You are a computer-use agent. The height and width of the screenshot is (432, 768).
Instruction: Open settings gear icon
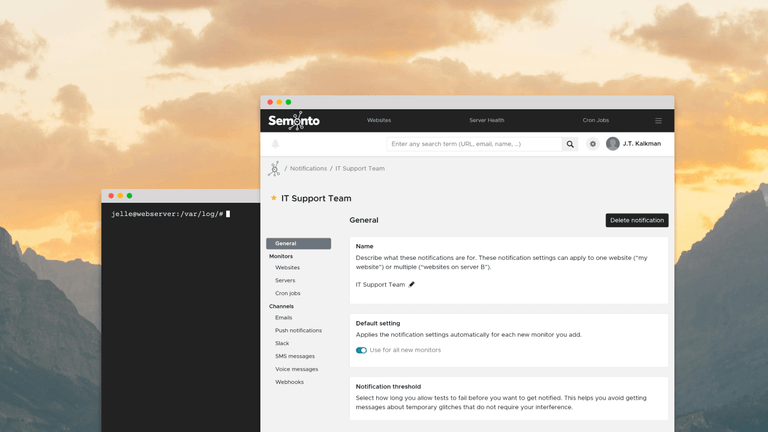tap(593, 144)
